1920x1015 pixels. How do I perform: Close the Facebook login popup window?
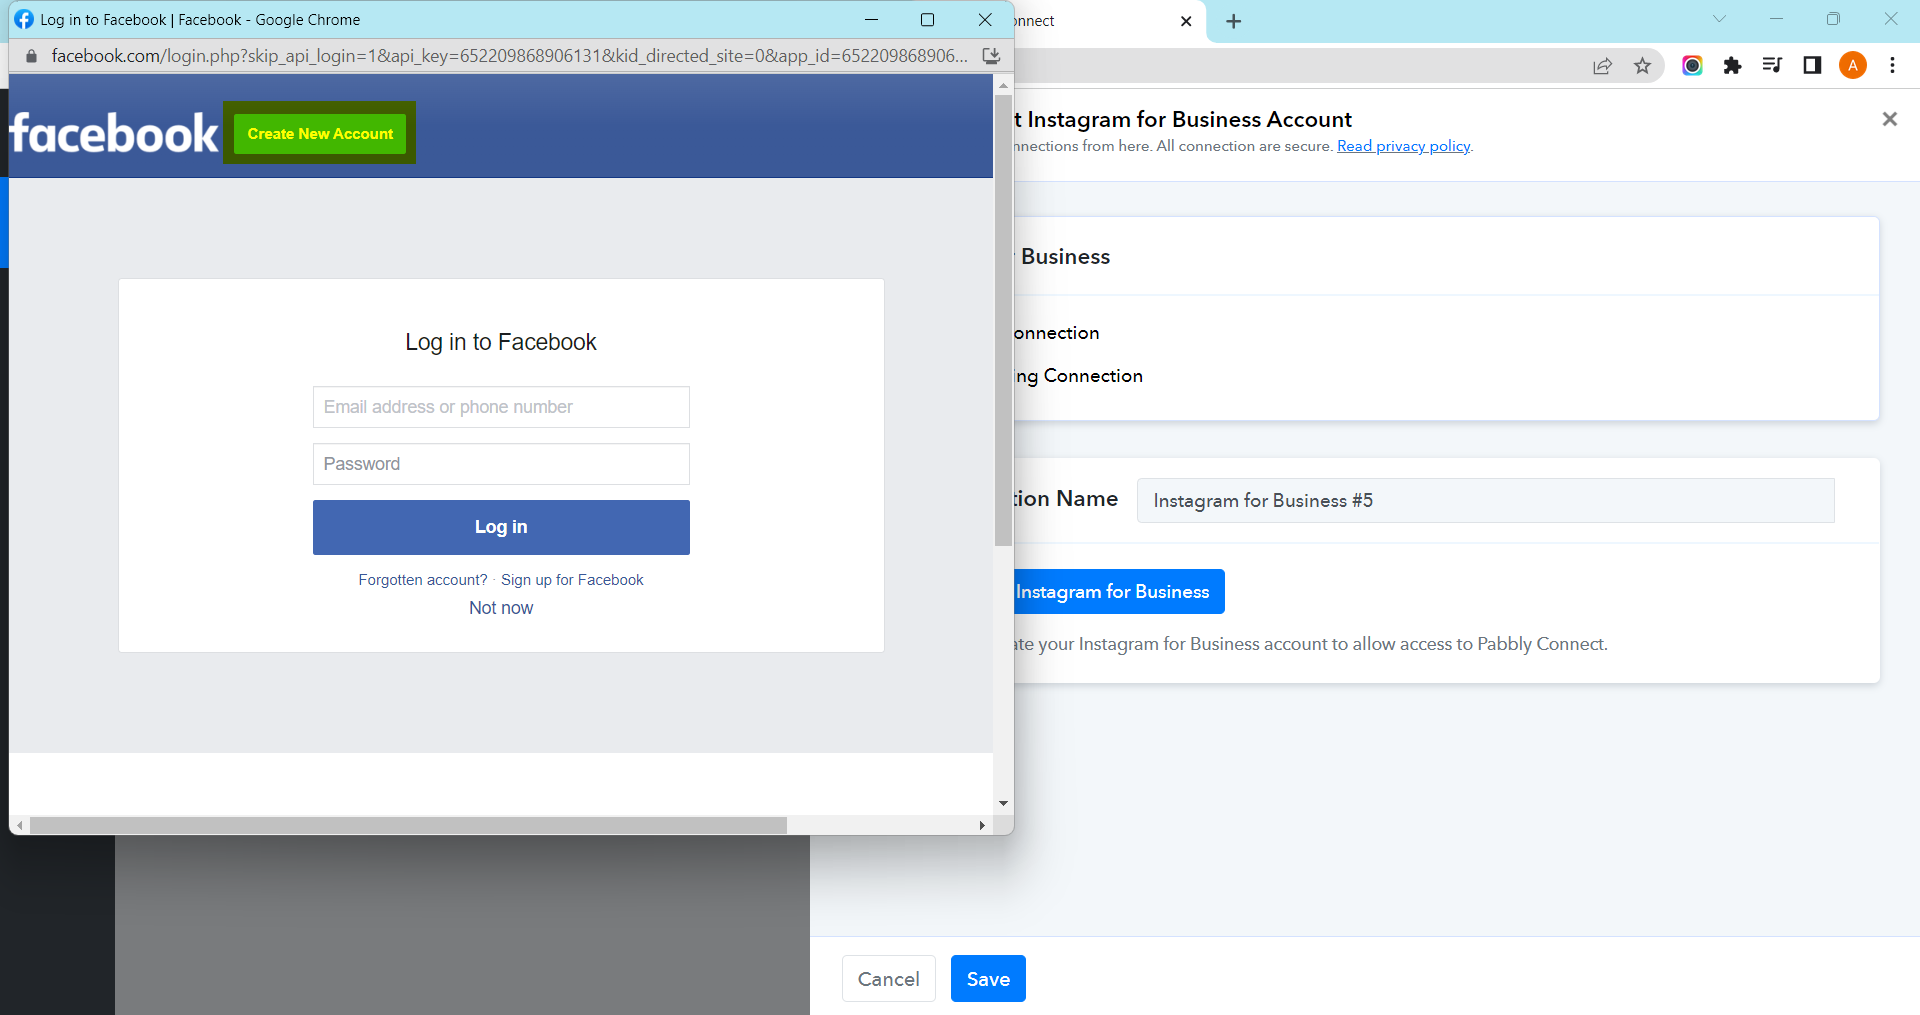tap(985, 20)
